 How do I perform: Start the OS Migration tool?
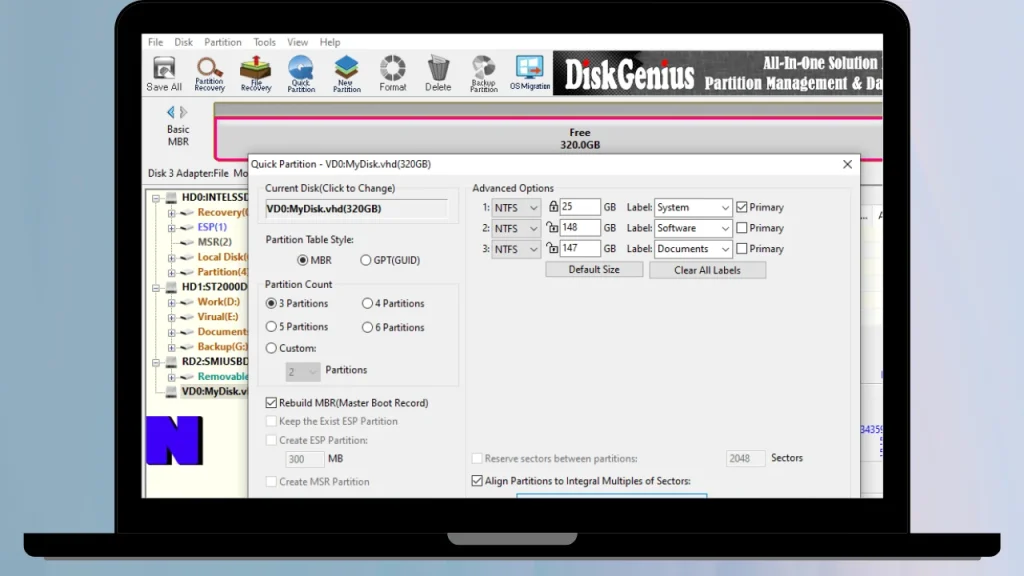pos(530,73)
